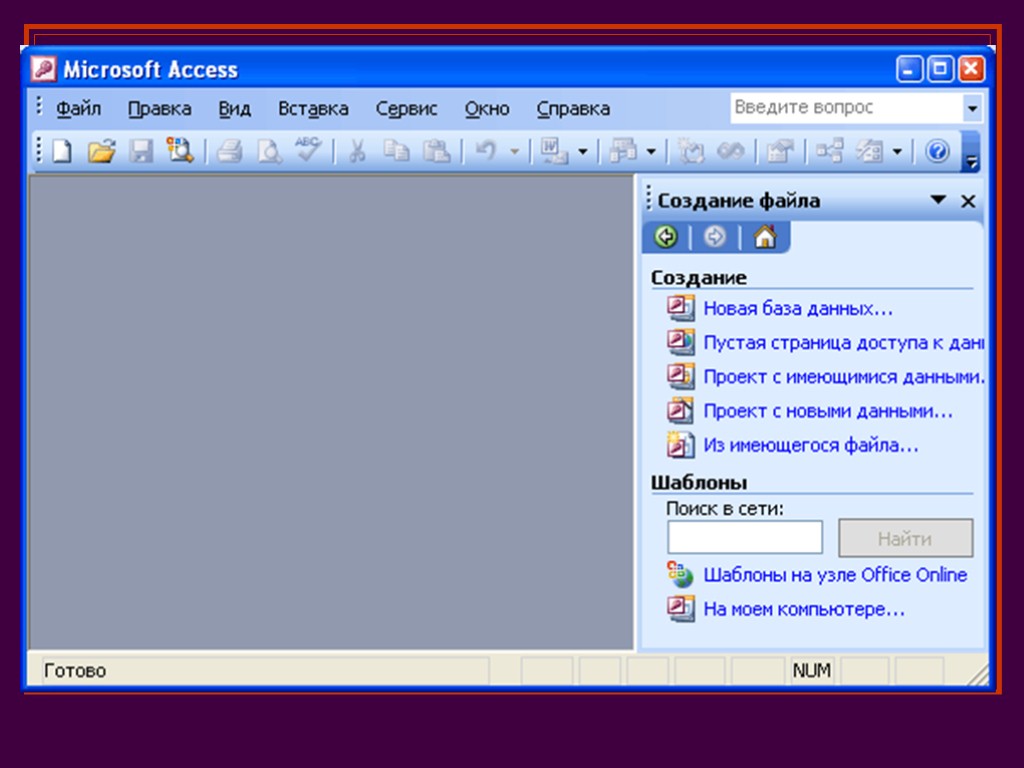The width and height of the screenshot is (1024, 768).
Task: Open the Вставка menu
Action: [x=313, y=108]
